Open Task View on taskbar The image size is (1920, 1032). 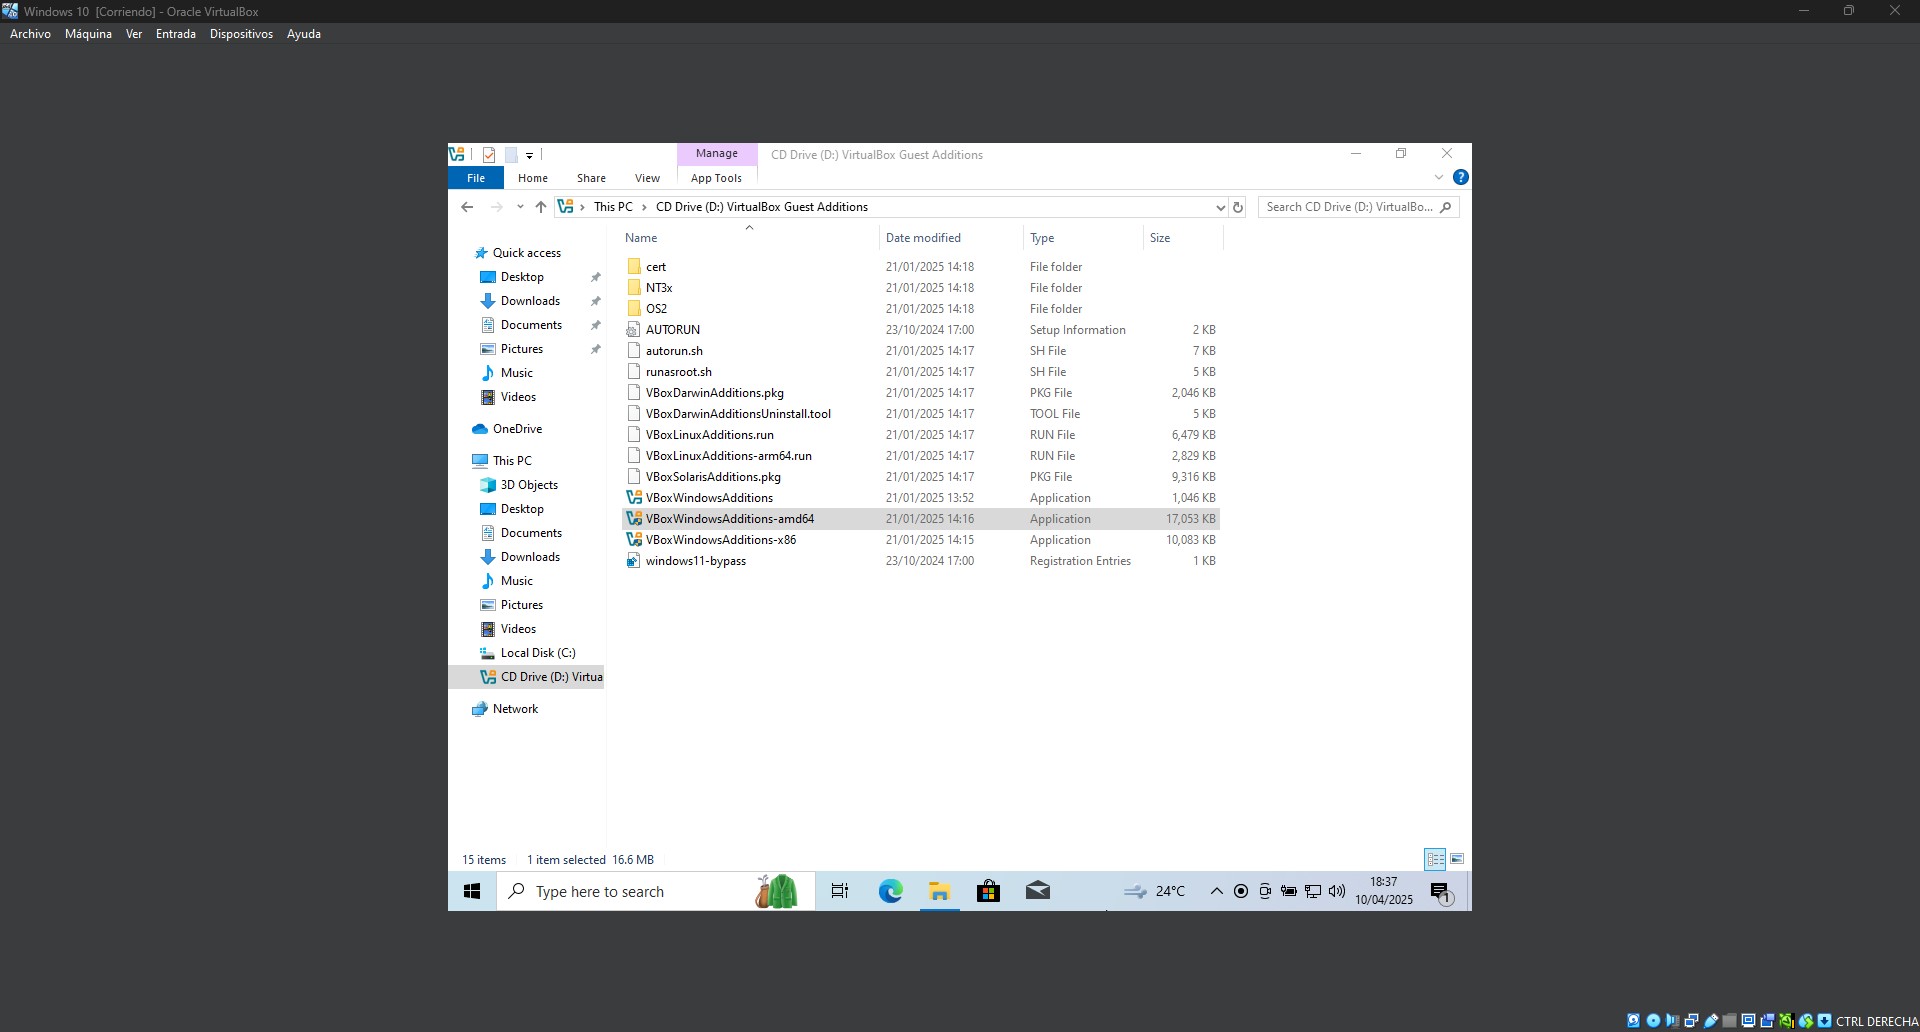click(840, 891)
